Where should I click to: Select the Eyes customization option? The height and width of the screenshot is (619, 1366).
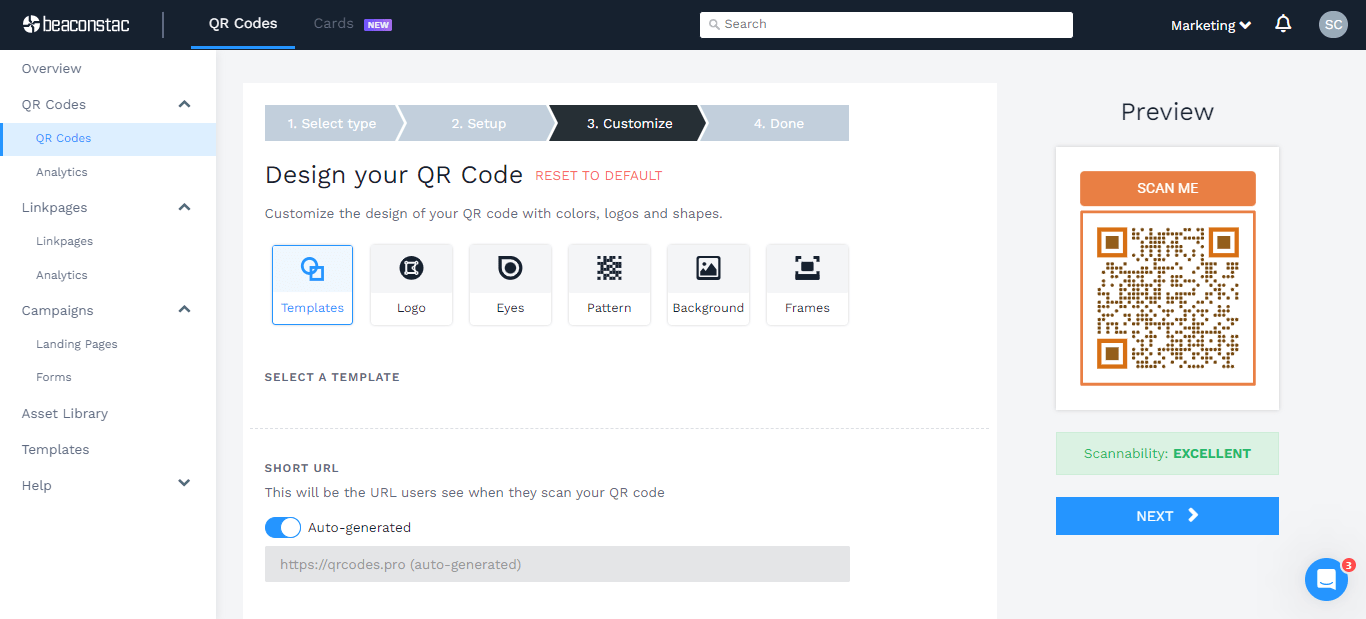(510, 284)
